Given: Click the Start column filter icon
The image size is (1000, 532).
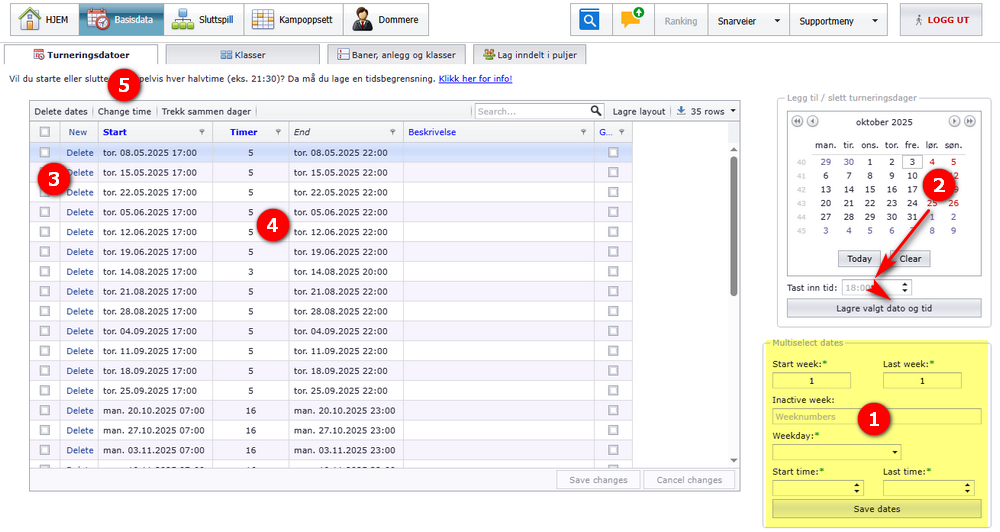Looking at the screenshot, I should click(x=201, y=132).
